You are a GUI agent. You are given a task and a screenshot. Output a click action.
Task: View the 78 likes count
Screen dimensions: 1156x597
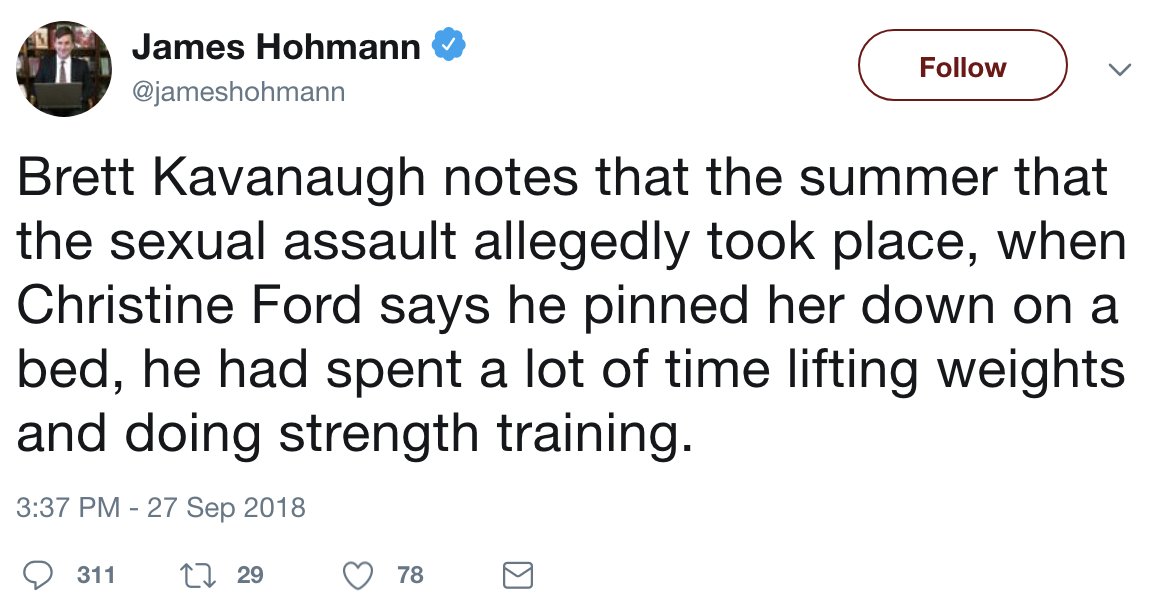click(410, 575)
